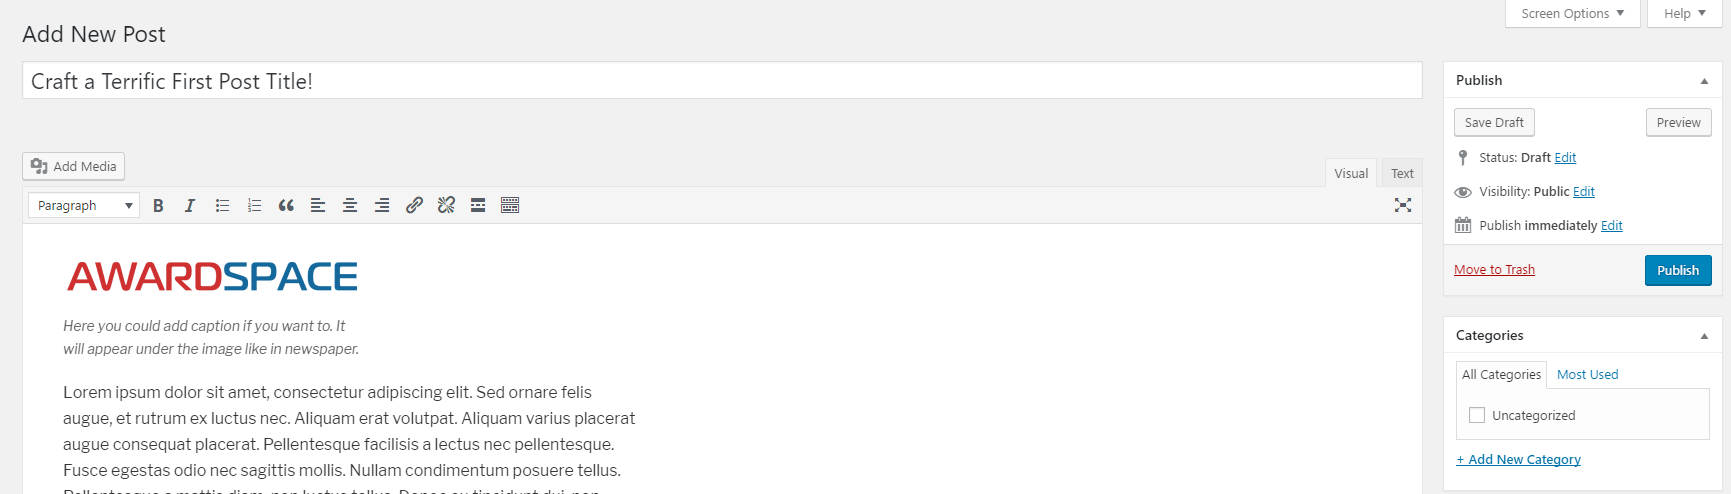Insert a numbered list
The image size is (1731, 494).
[254, 205]
